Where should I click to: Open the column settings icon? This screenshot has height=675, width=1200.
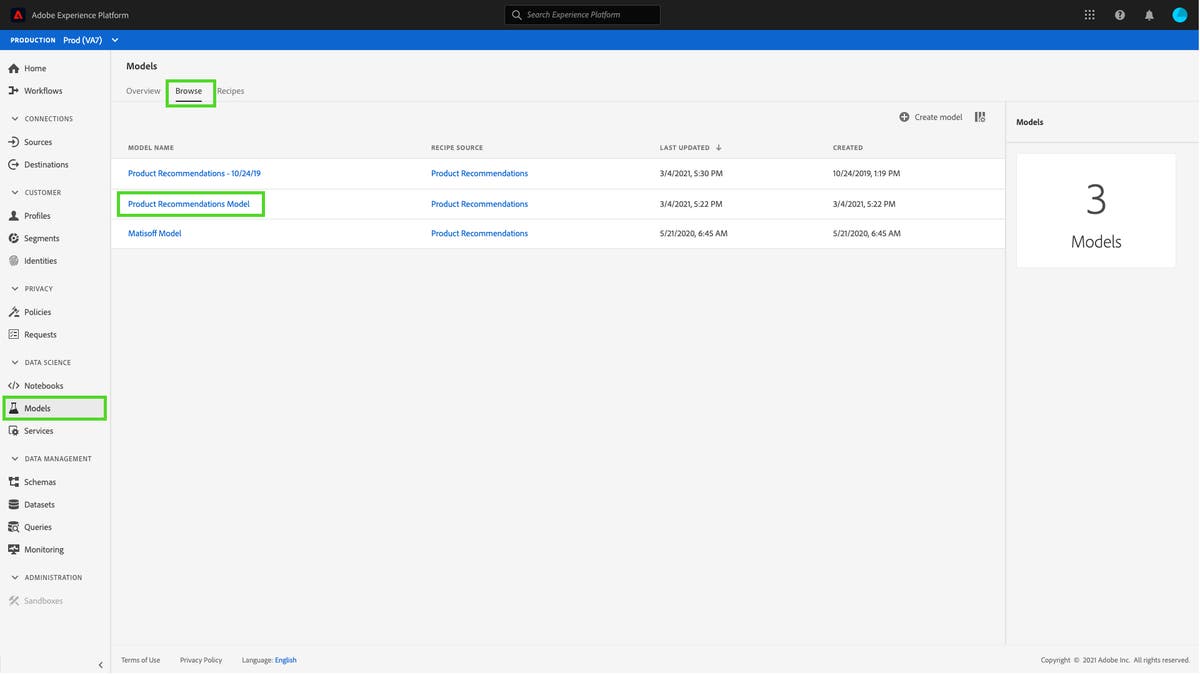(x=980, y=117)
